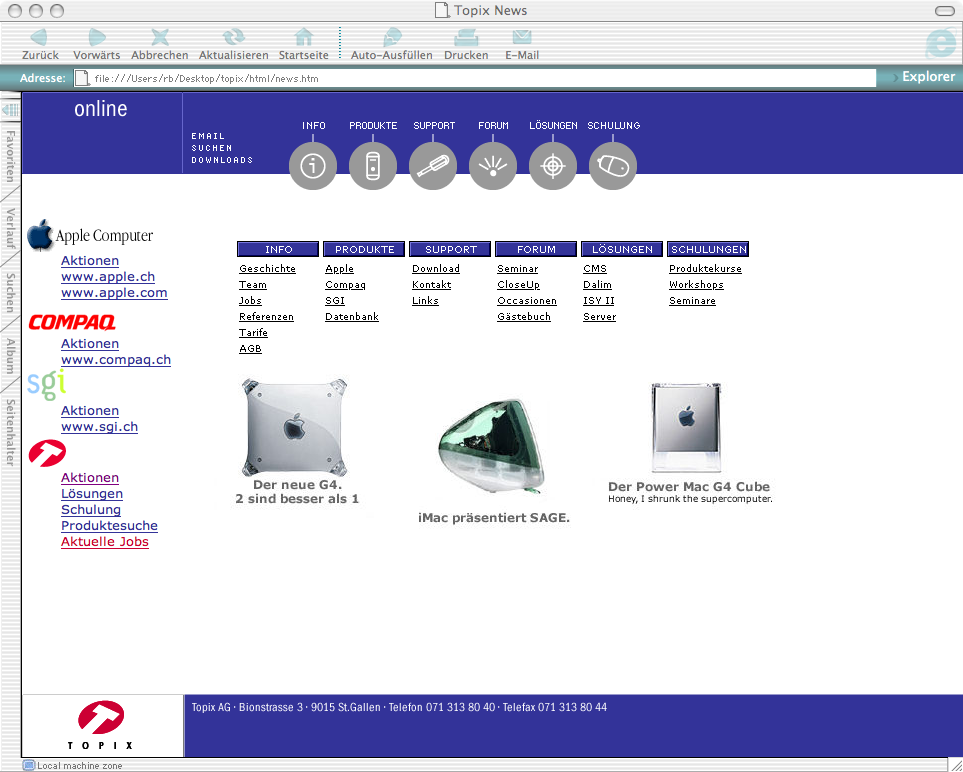Open the Suchen side tab
This screenshot has width=963, height=772.
coord(10,293)
